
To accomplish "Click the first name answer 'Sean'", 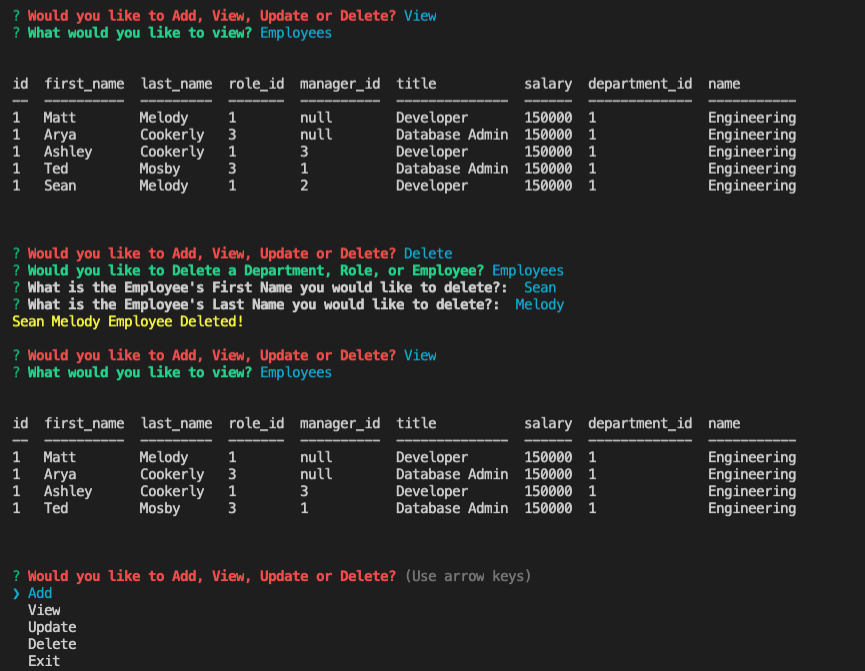I will [x=540, y=287].
